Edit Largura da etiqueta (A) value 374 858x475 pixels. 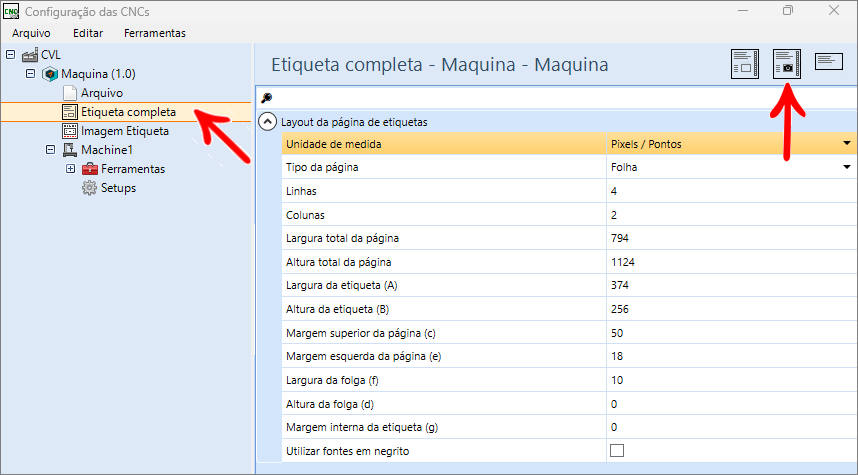[731, 285]
